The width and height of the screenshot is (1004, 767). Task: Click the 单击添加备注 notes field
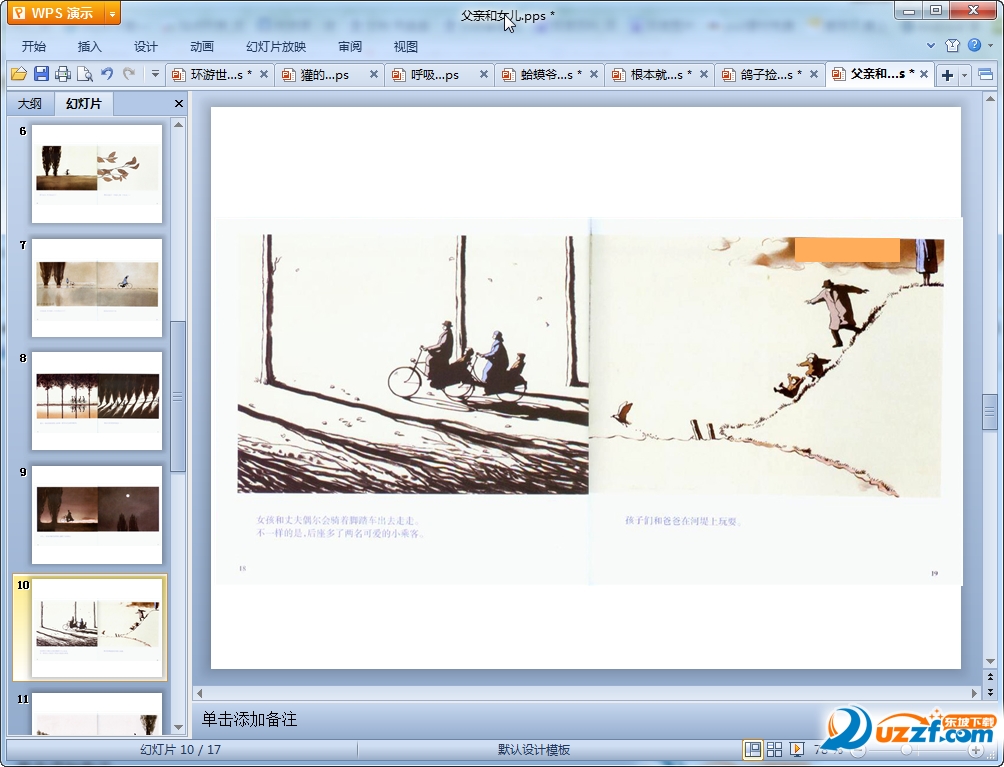tap(587, 719)
